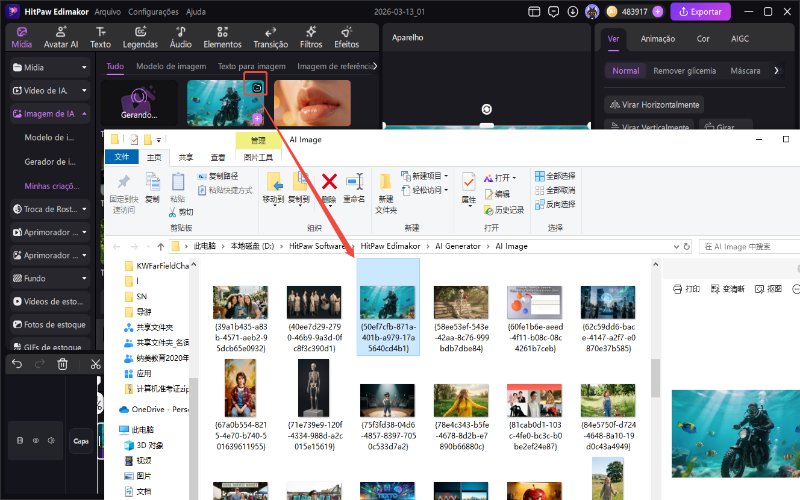Click the Virar Horizontalmente button

[656, 105]
